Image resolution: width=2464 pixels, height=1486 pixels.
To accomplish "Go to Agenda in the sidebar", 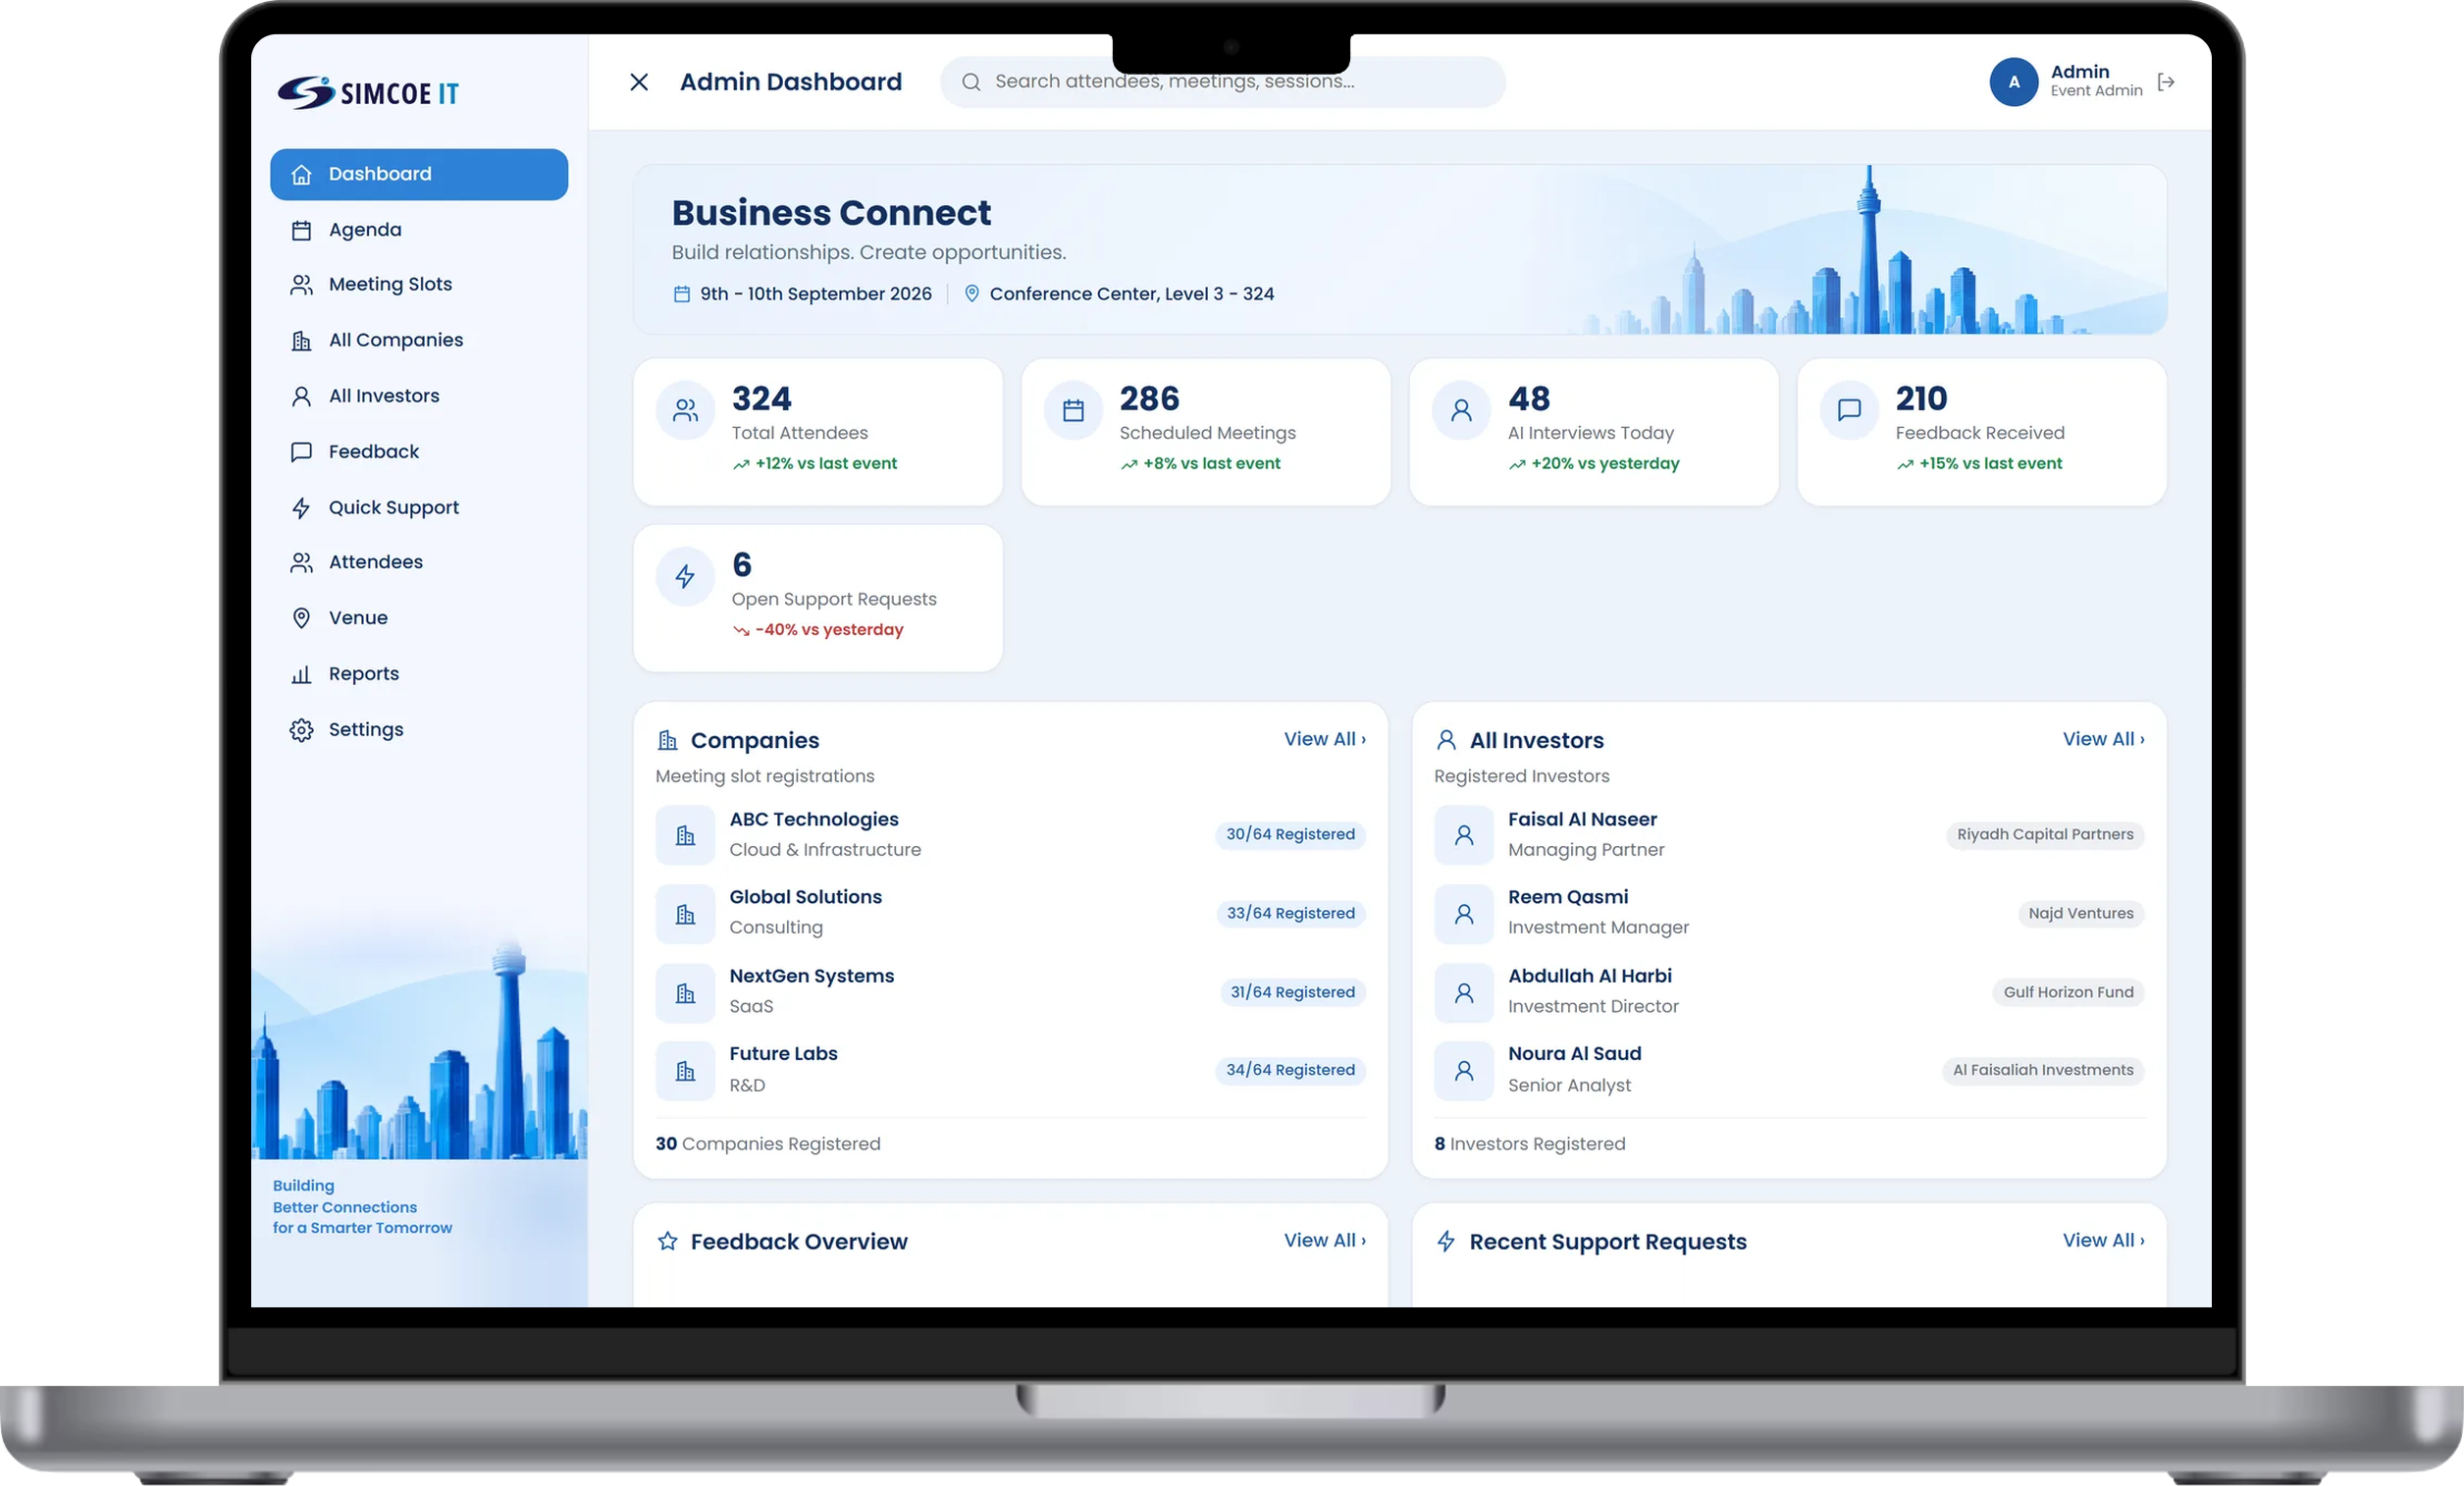I will [419, 230].
